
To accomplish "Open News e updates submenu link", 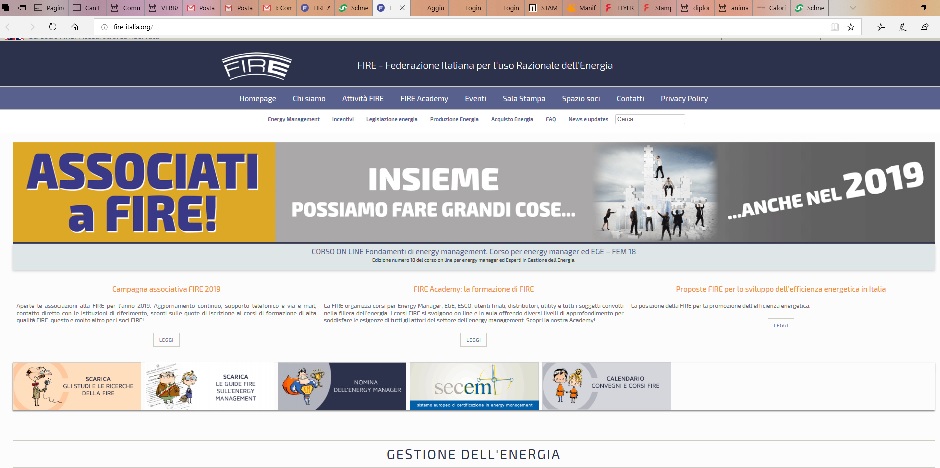I will click(x=588, y=119).
